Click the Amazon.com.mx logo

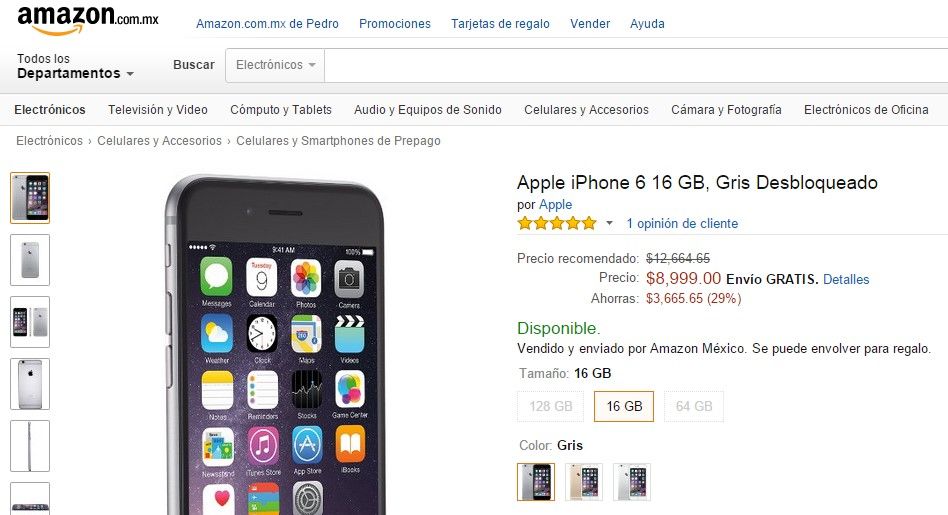(88, 20)
